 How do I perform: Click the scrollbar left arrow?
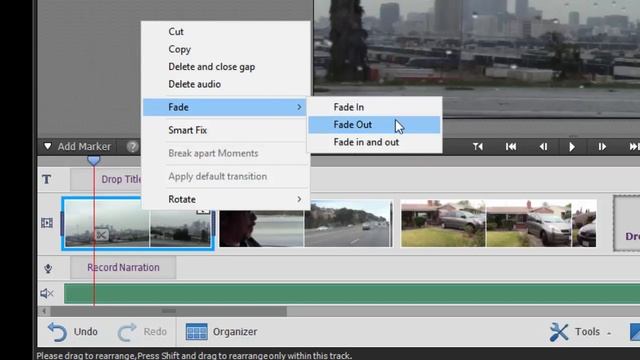(44, 311)
